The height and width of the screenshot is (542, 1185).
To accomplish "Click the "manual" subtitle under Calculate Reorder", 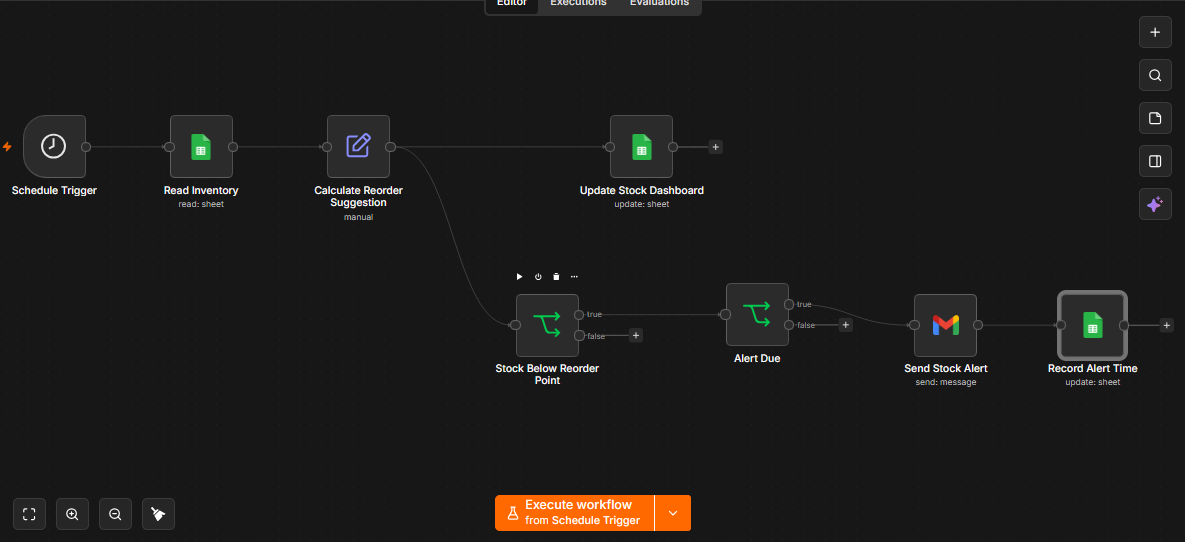I will click(358, 218).
